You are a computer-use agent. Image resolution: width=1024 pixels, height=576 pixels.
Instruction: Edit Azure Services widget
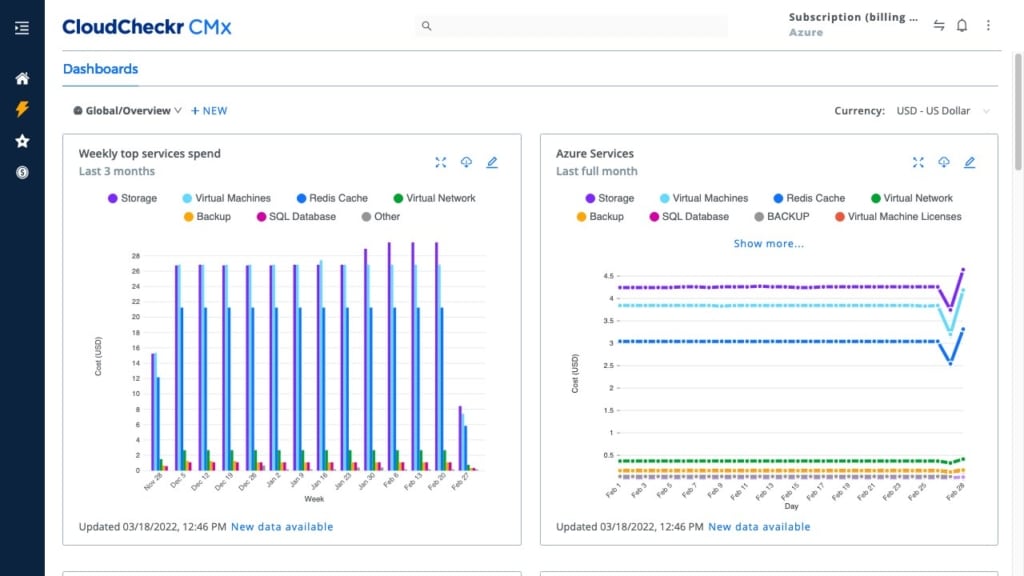(x=969, y=162)
